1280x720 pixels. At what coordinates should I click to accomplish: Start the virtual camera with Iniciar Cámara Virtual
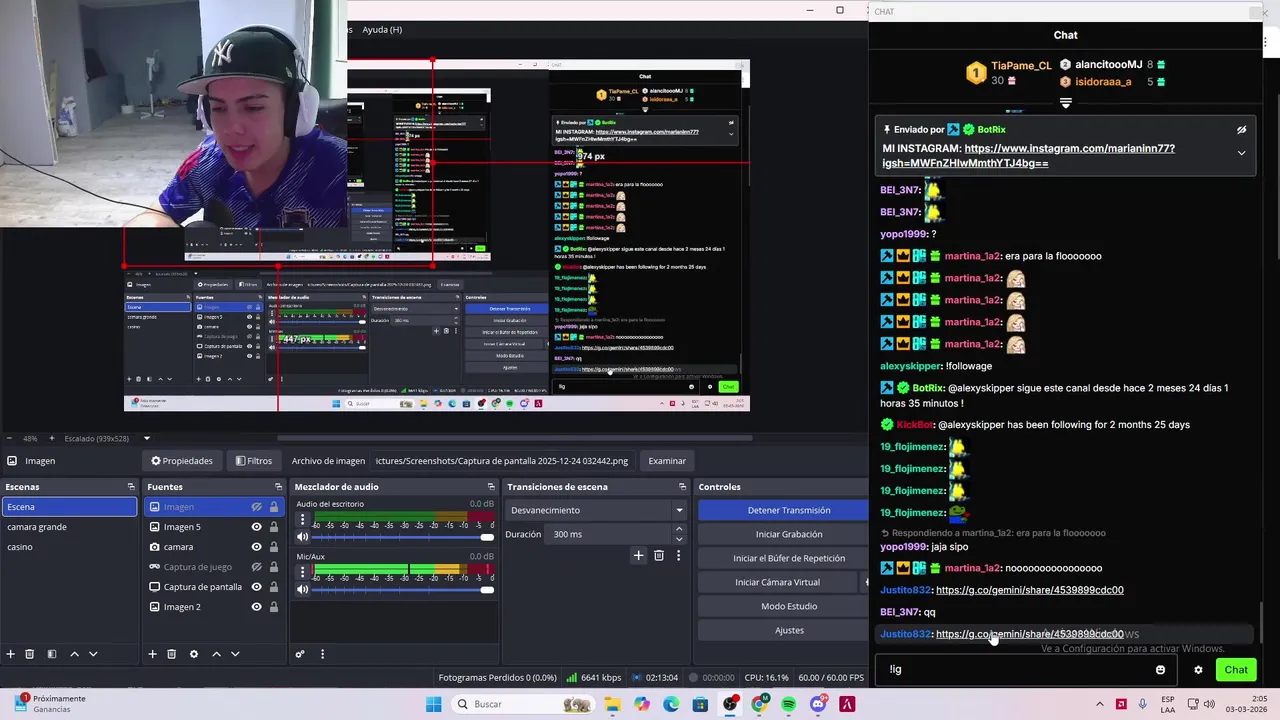777,582
